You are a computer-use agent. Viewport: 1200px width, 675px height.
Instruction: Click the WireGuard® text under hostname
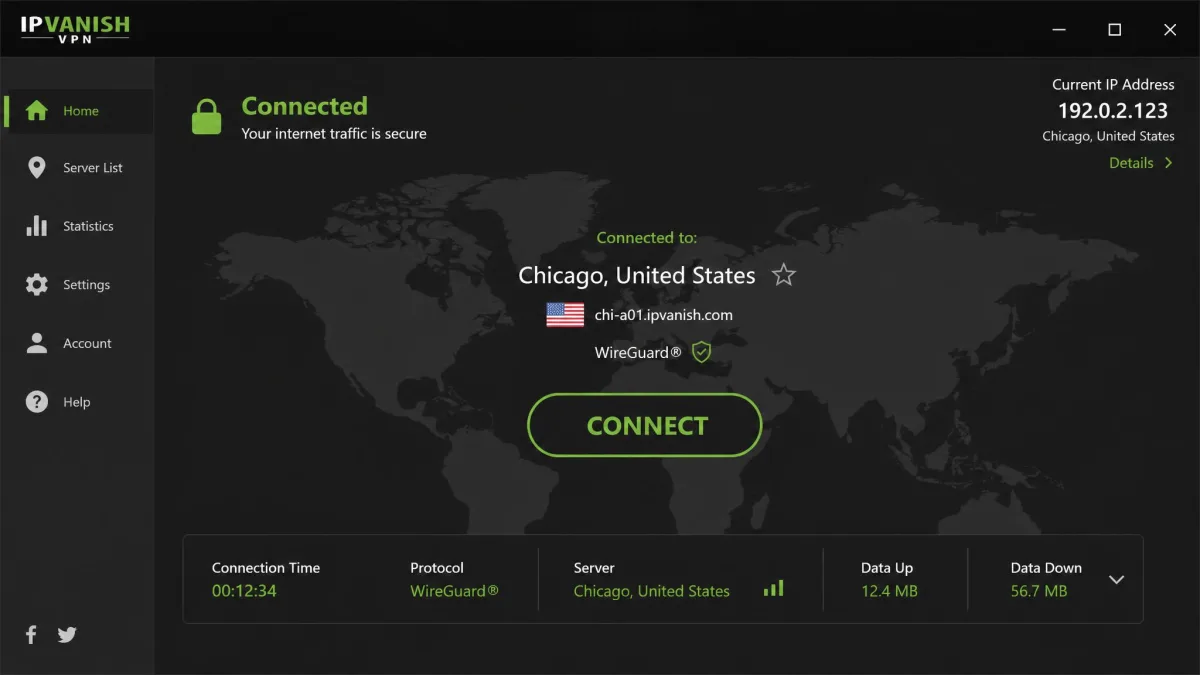(x=638, y=352)
